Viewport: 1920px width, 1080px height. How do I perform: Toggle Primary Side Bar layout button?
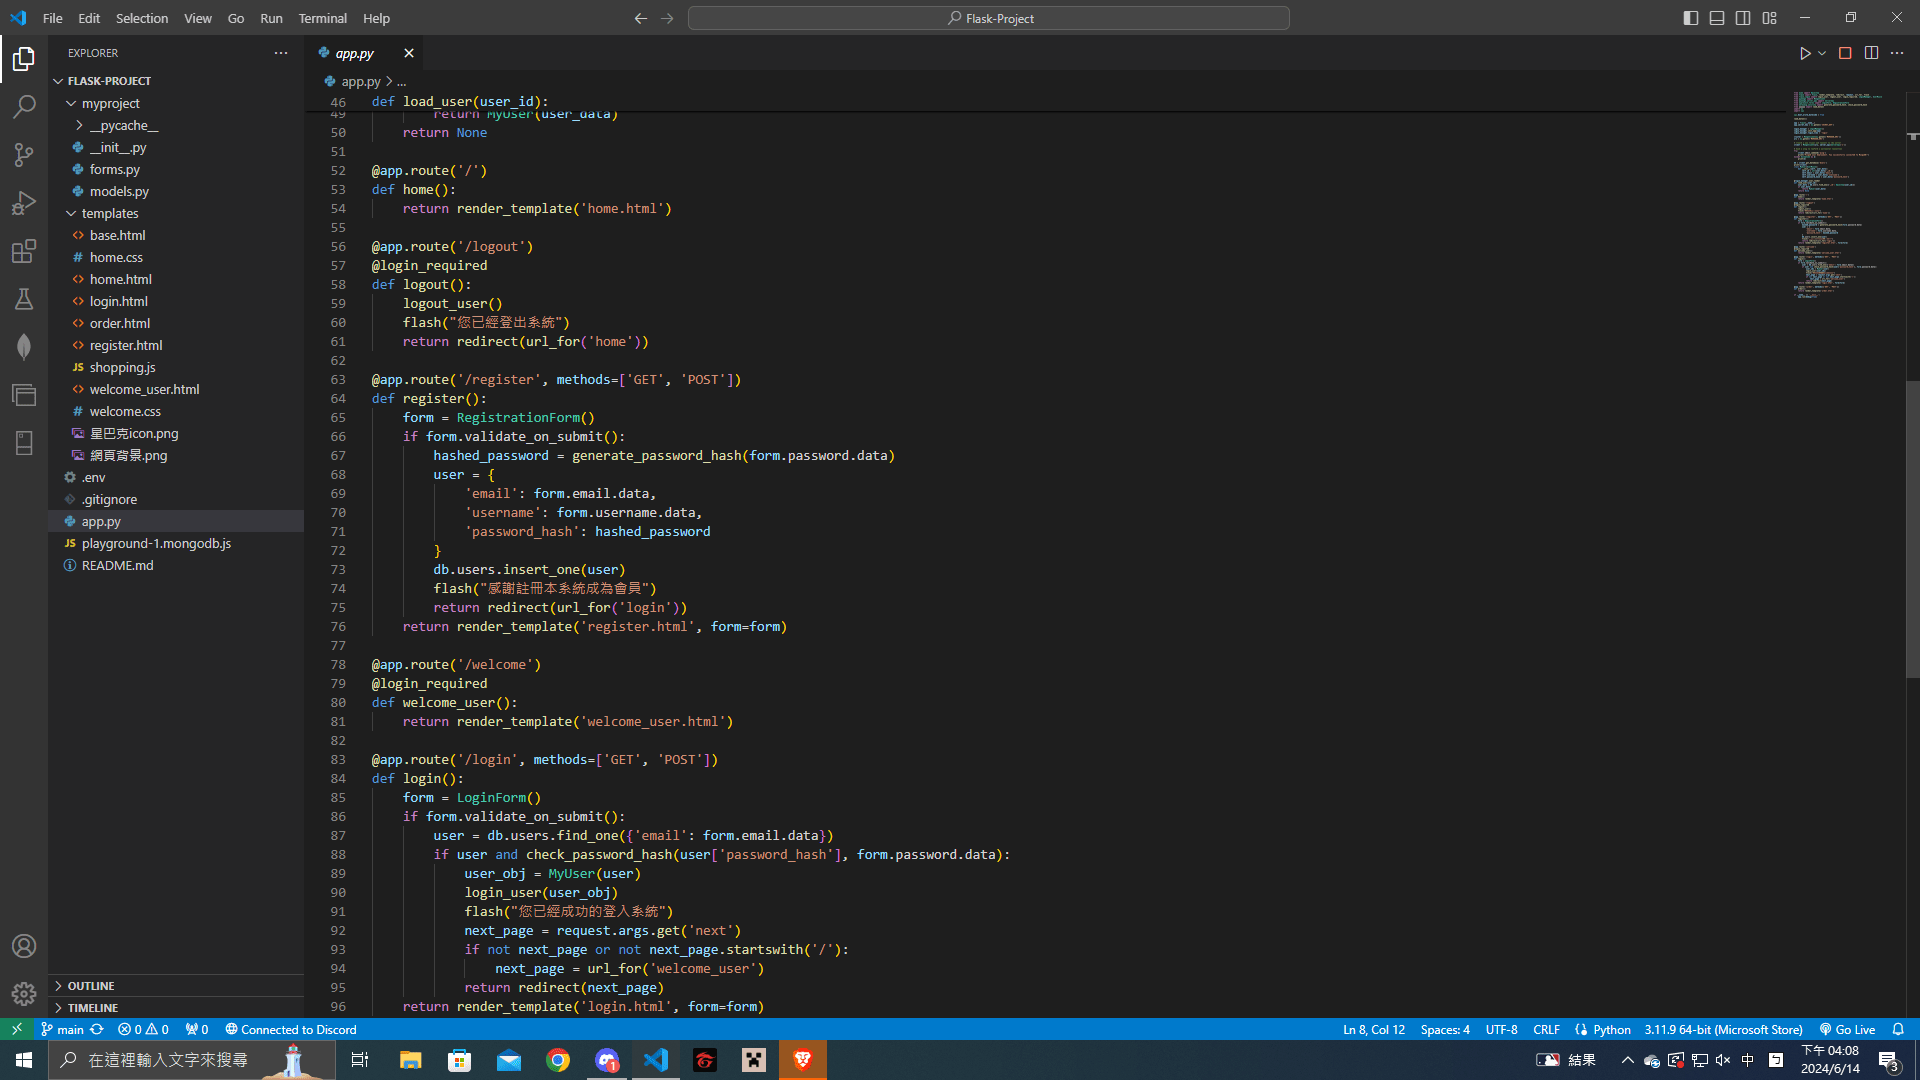coord(1691,18)
